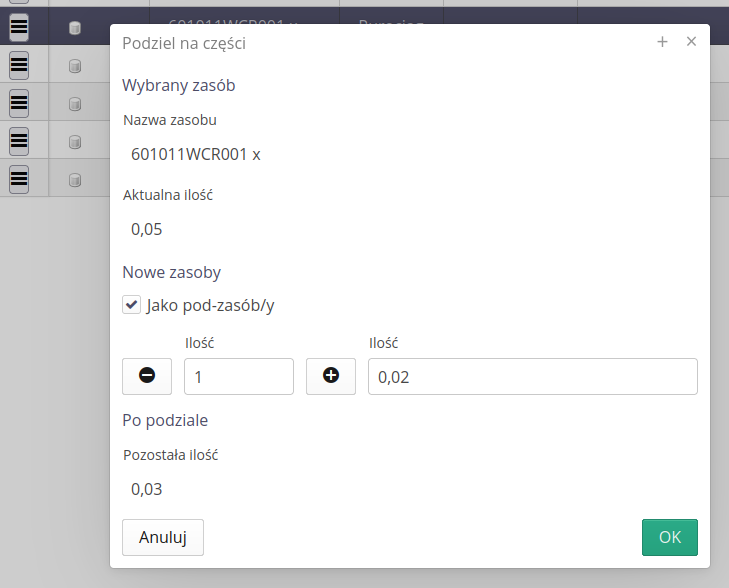The height and width of the screenshot is (588, 729).
Task: Focus the first Ilość field containing 1
Action: coord(238,377)
